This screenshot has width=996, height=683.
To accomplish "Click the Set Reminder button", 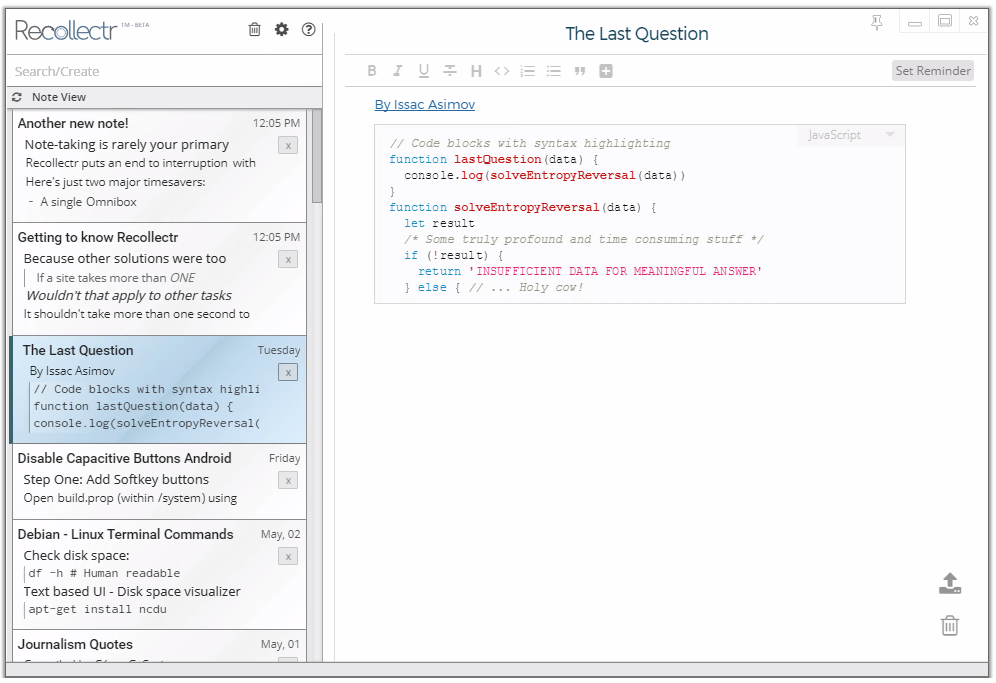I will coord(932,71).
